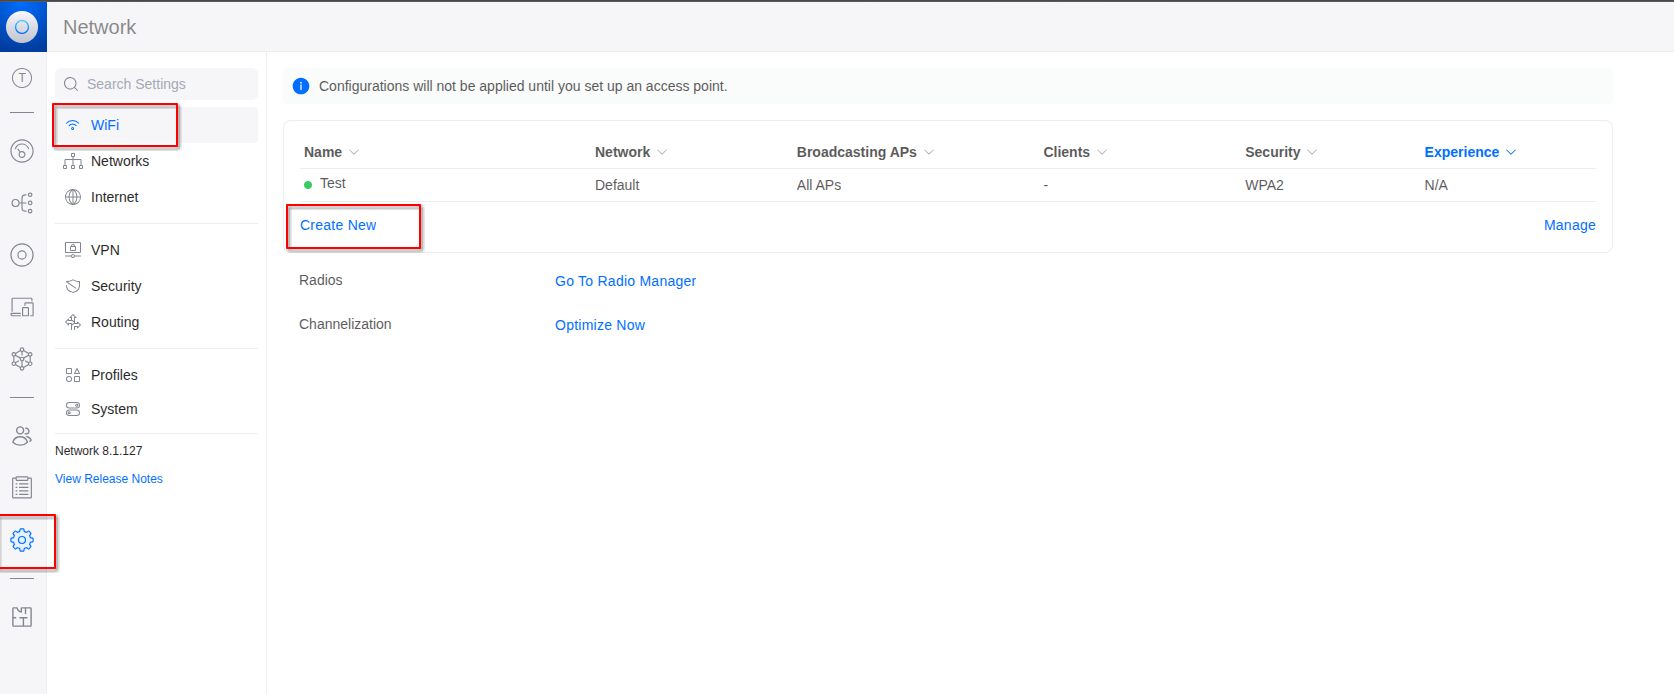Click the Network 8.1.127 version text

(99, 451)
